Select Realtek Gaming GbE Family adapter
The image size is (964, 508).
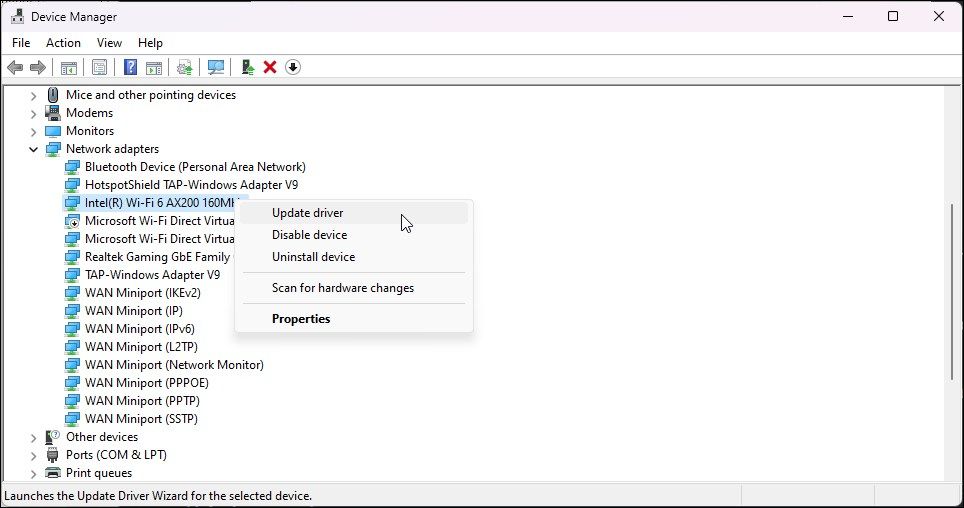tap(157, 256)
